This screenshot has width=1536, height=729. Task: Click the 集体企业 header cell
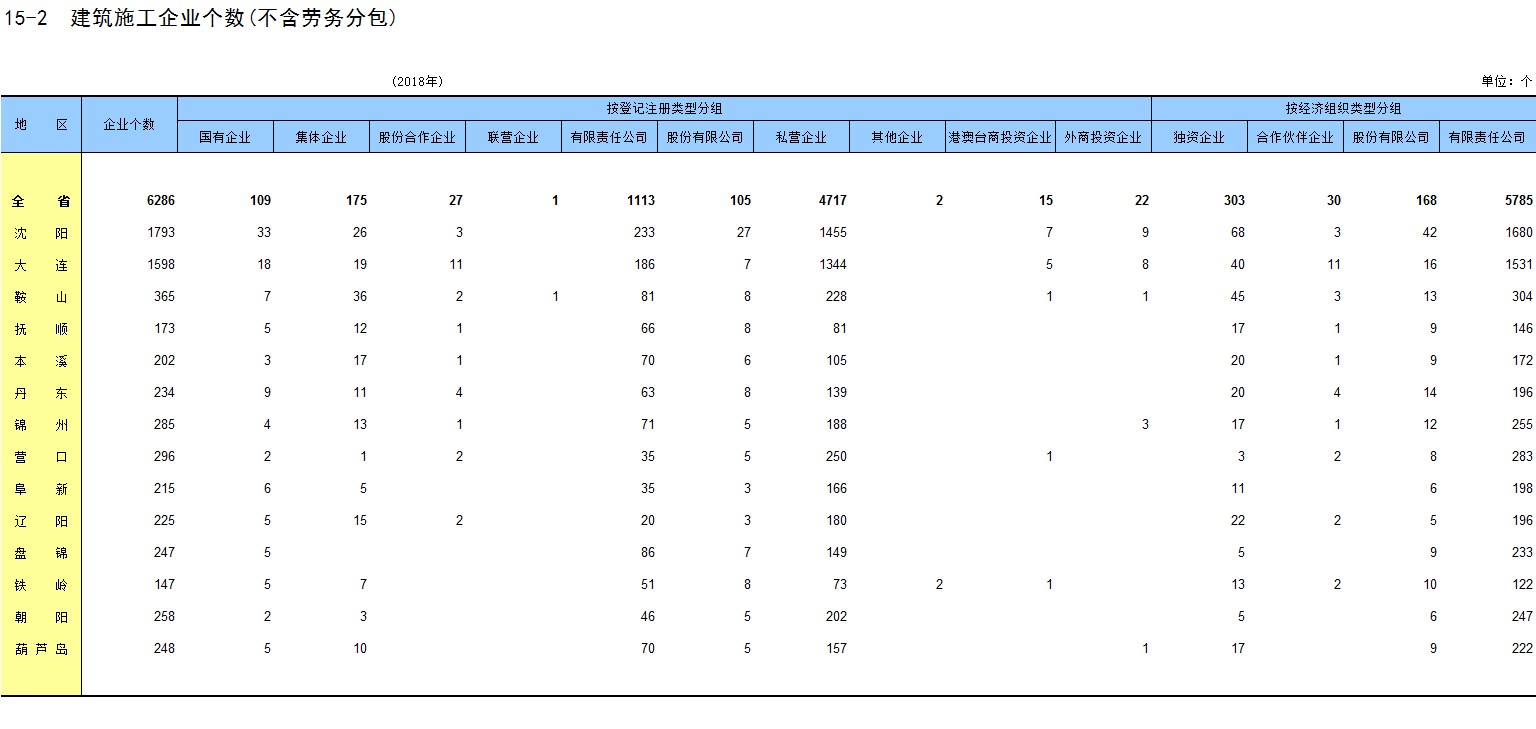[321, 137]
